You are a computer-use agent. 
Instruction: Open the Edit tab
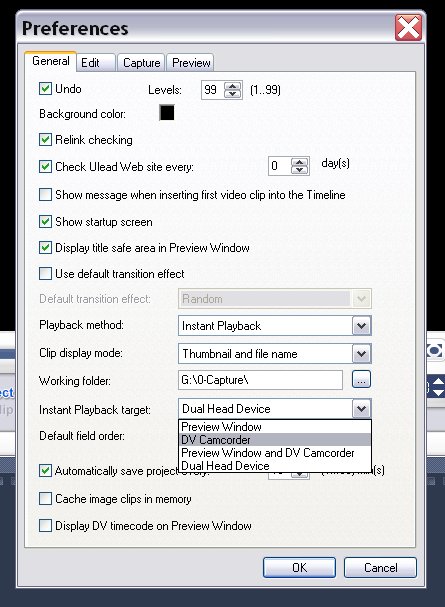(x=96, y=63)
